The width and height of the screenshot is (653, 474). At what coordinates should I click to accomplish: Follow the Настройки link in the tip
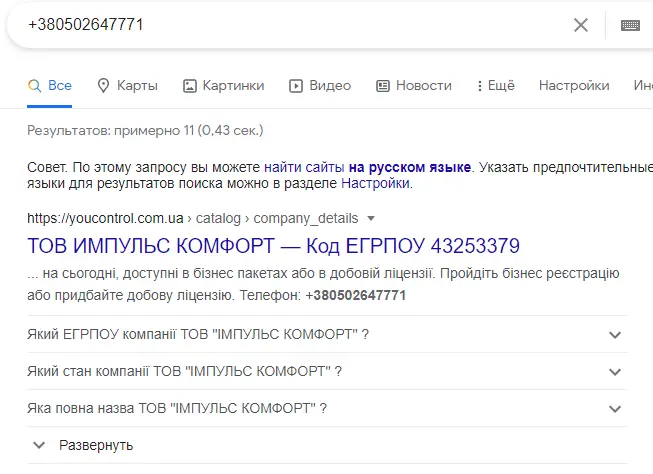tap(375, 183)
